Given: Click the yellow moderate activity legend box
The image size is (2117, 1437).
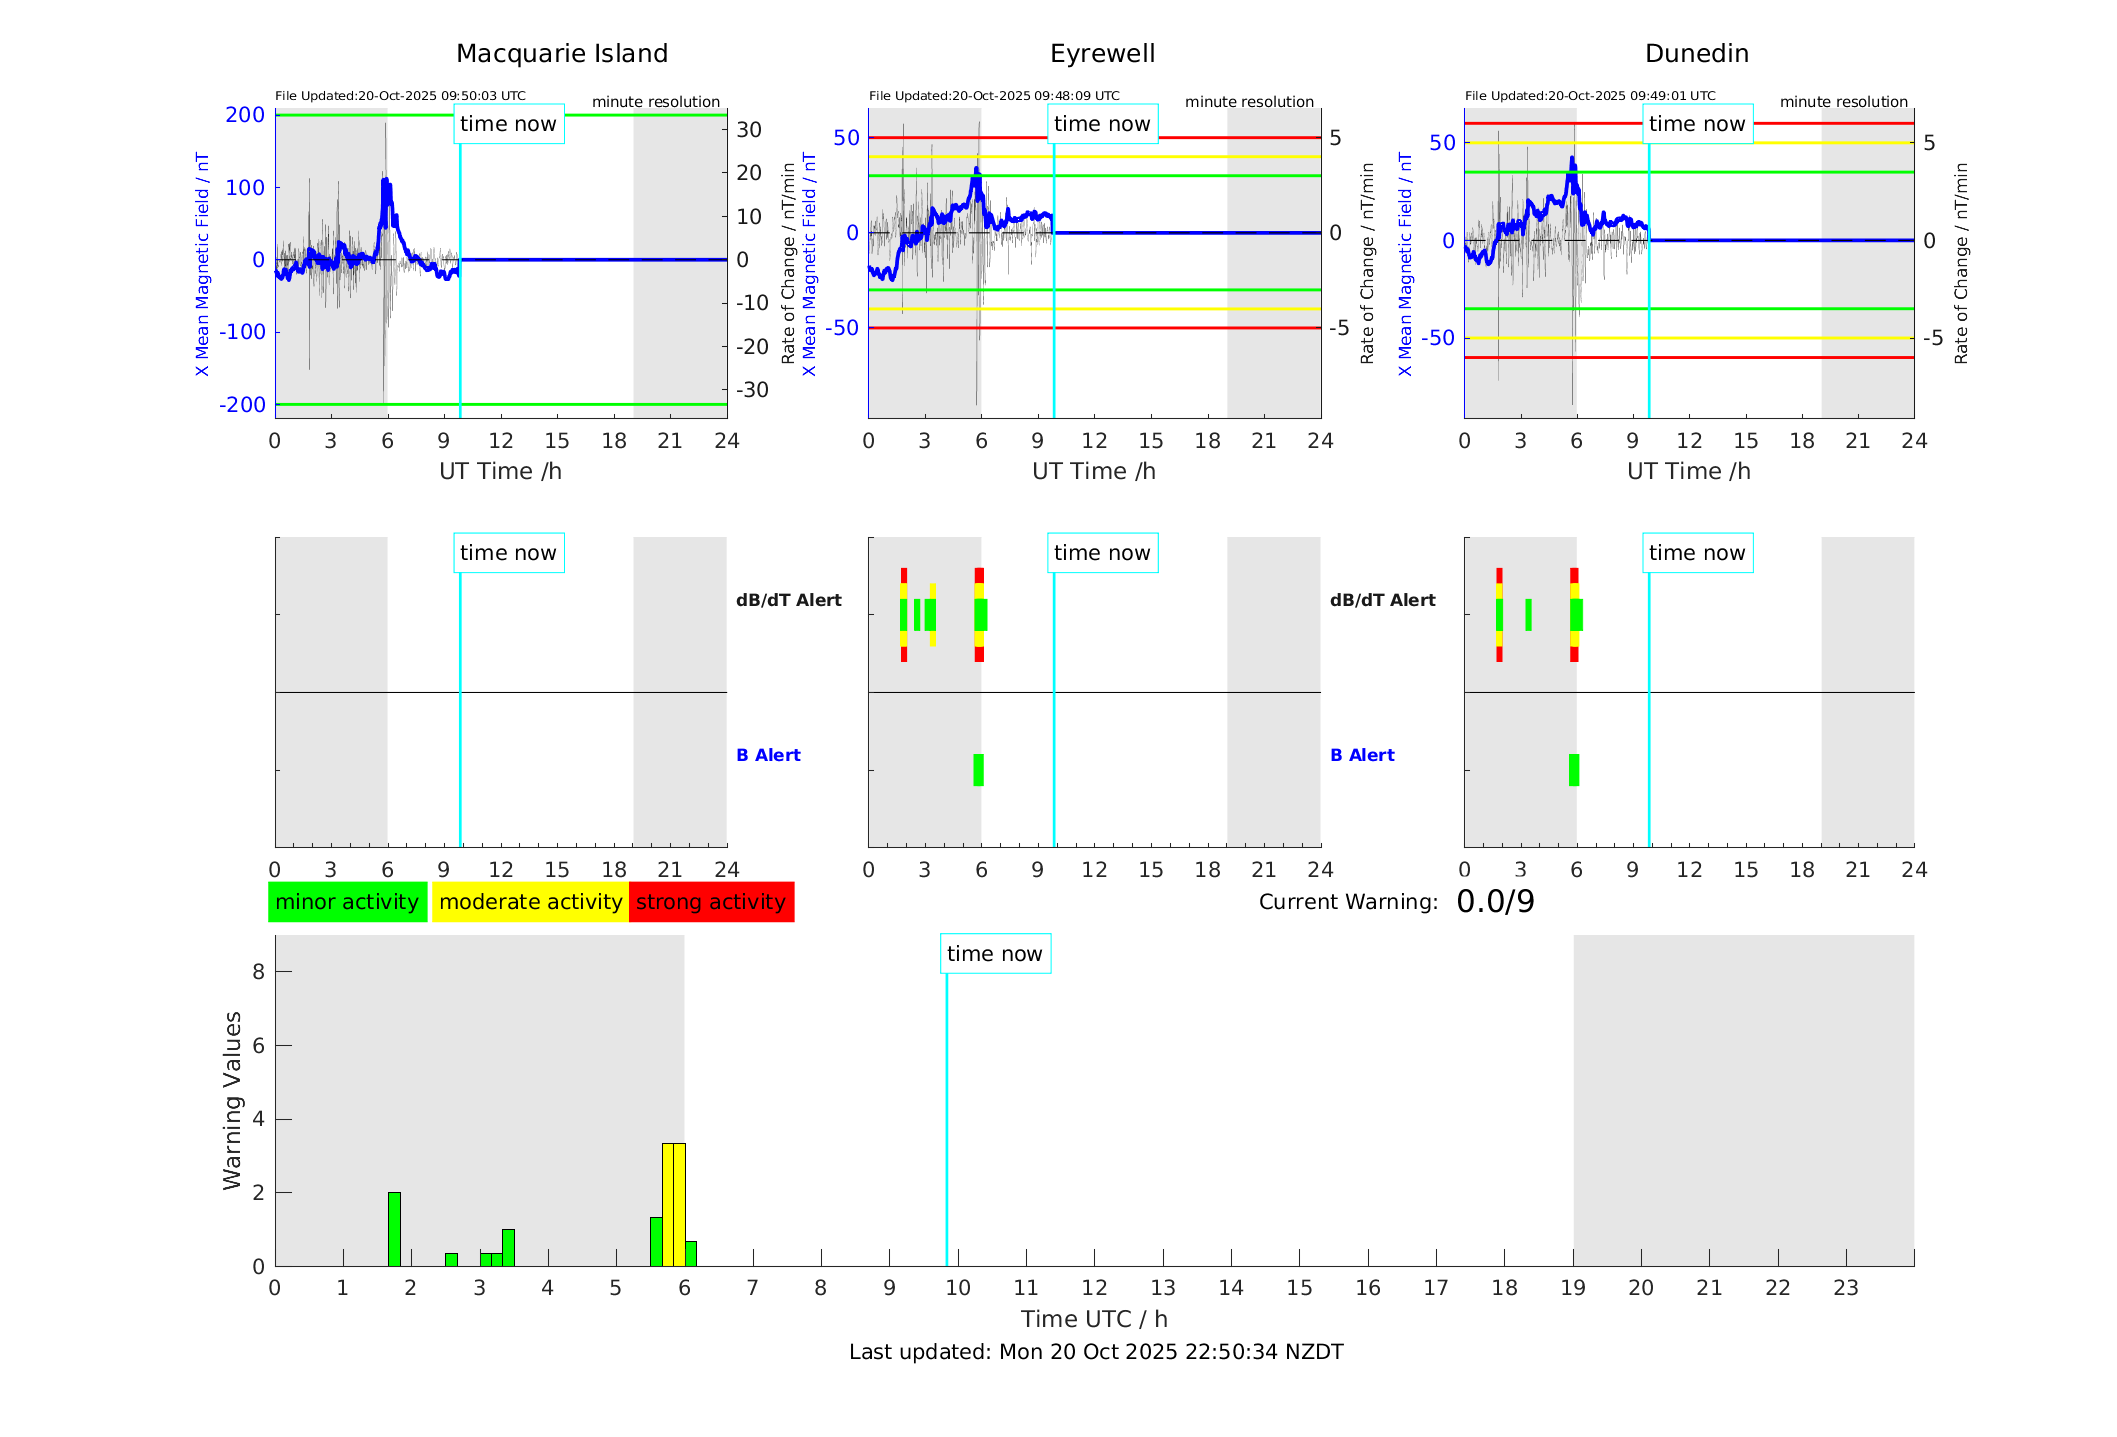Looking at the screenshot, I should point(530,902).
